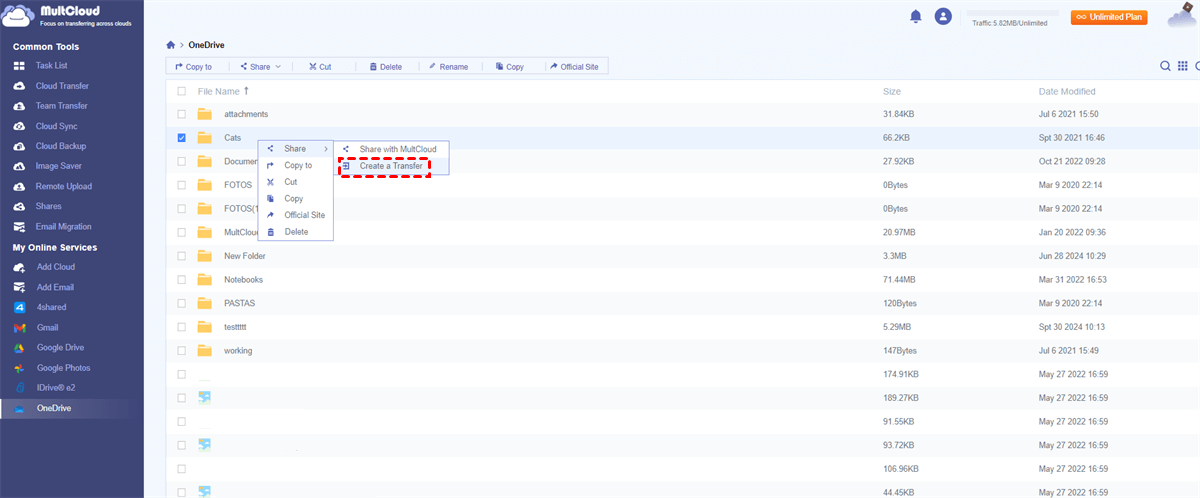Click the search magnifier icon

(x=1165, y=66)
